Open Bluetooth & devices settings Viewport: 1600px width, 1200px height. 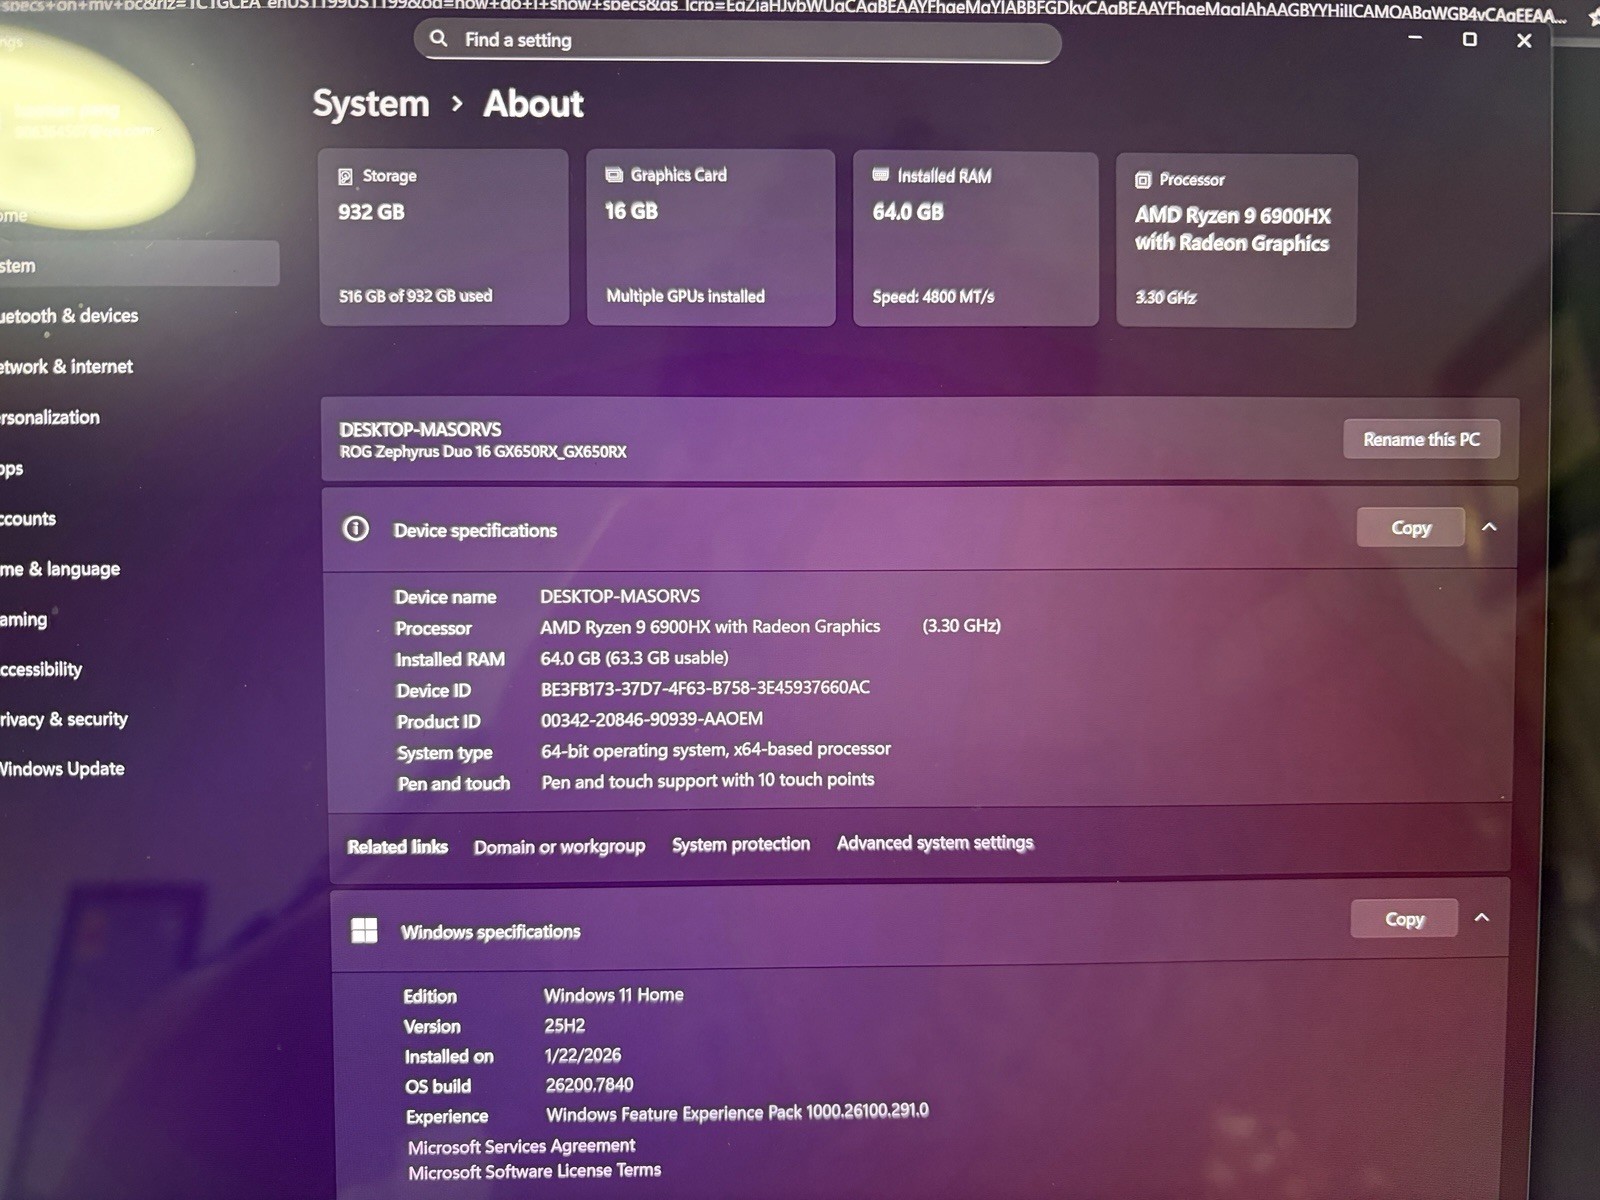[x=69, y=316]
